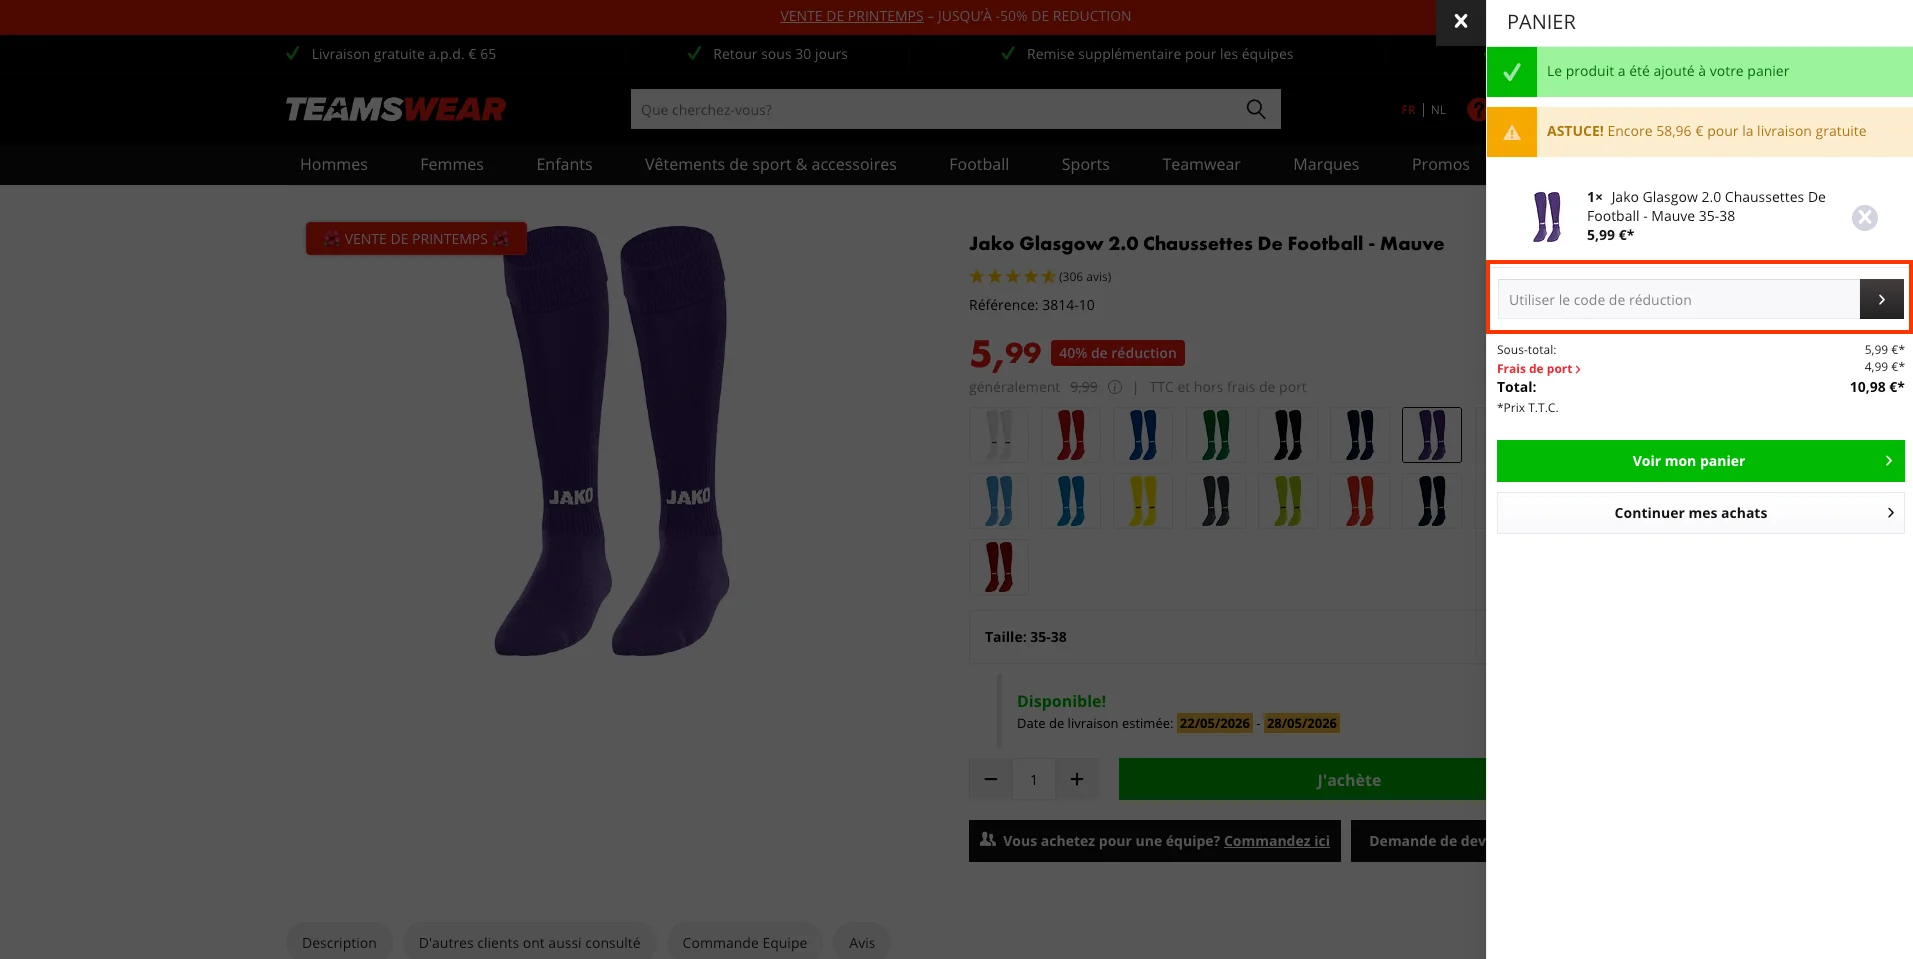
Task: Click the Teamswear logo
Action: pyautogui.click(x=395, y=109)
